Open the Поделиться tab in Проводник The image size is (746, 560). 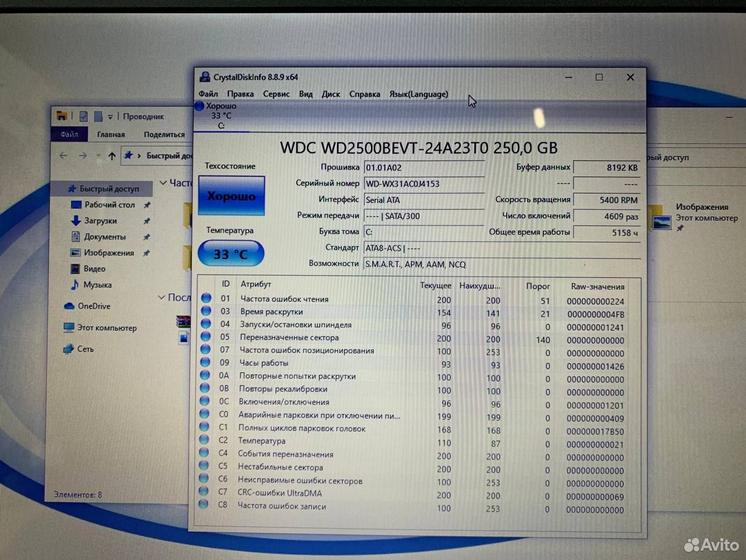pyautogui.click(x=164, y=134)
